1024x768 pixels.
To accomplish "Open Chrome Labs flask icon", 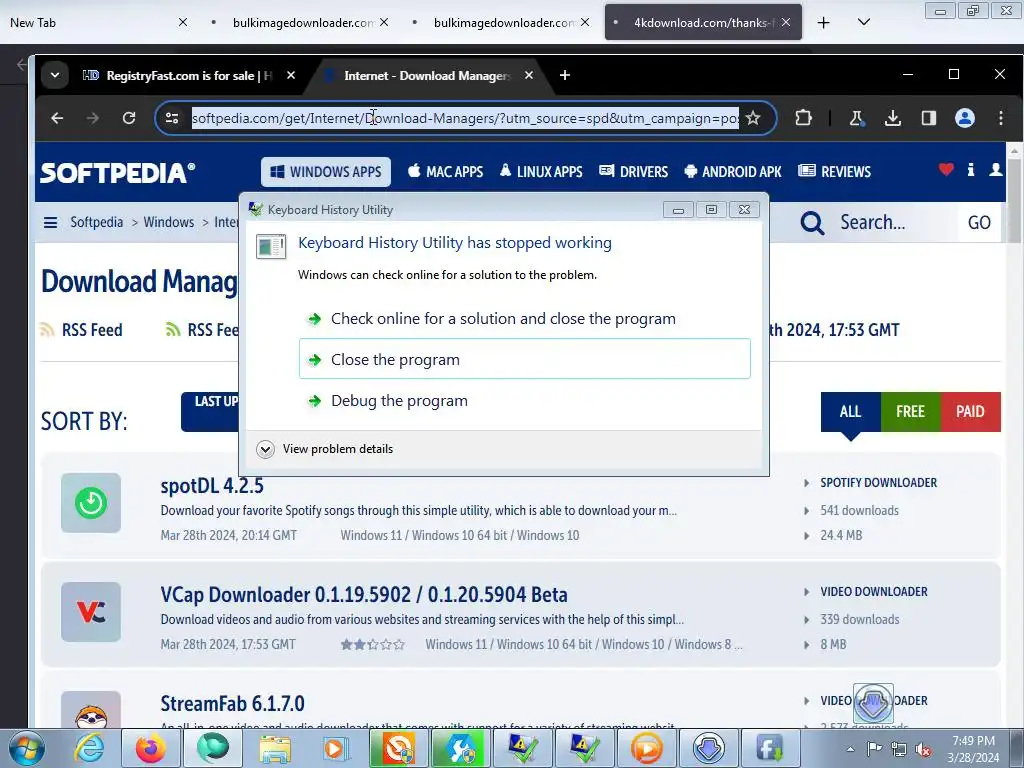I will click(x=856, y=118).
